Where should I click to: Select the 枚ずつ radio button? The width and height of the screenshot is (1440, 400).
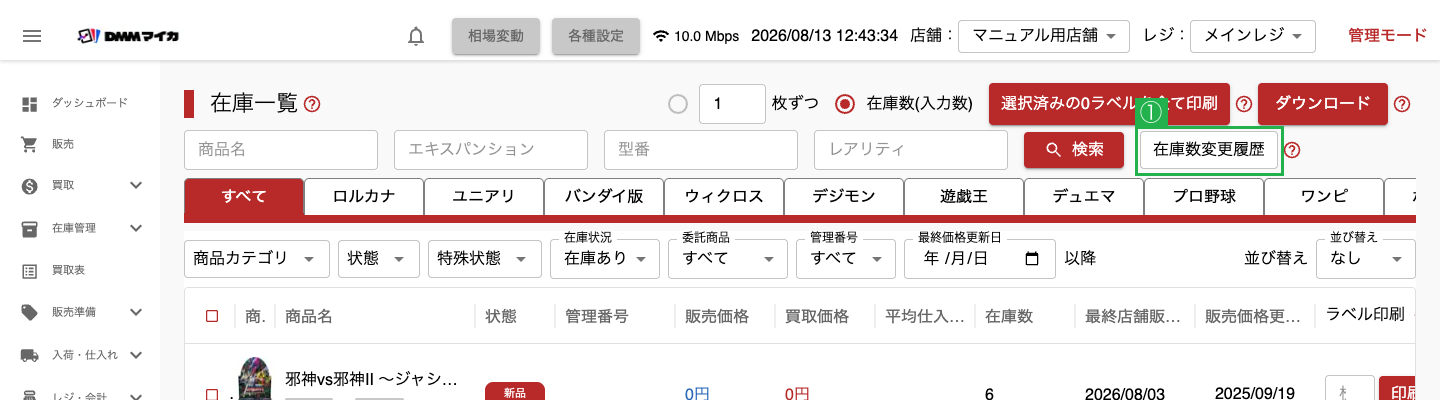click(x=678, y=104)
